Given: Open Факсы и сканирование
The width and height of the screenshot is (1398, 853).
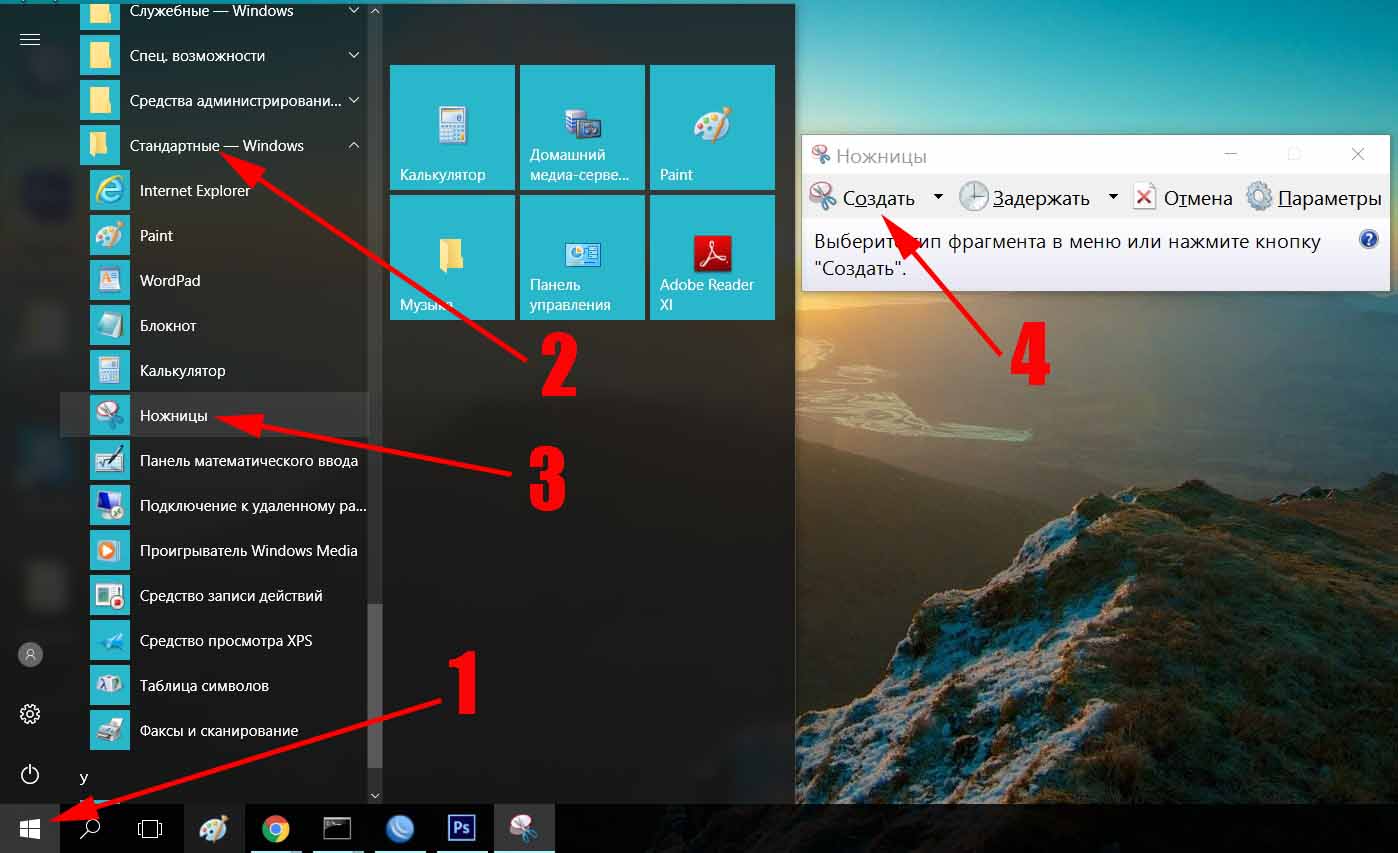Looking at the screenshot, I should pyautogui.click(x=214, y=730).
